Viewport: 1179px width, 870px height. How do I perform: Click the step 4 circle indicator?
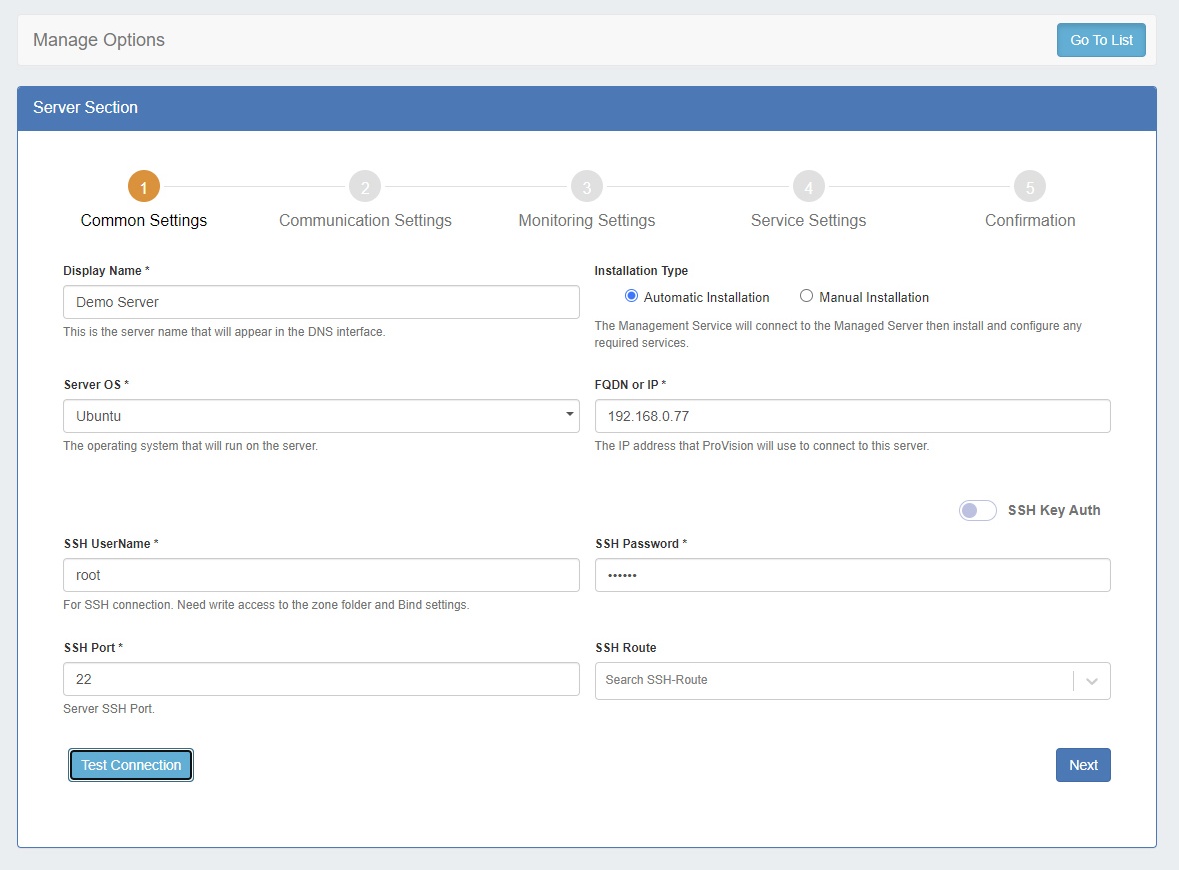click(x=808, y=187)
